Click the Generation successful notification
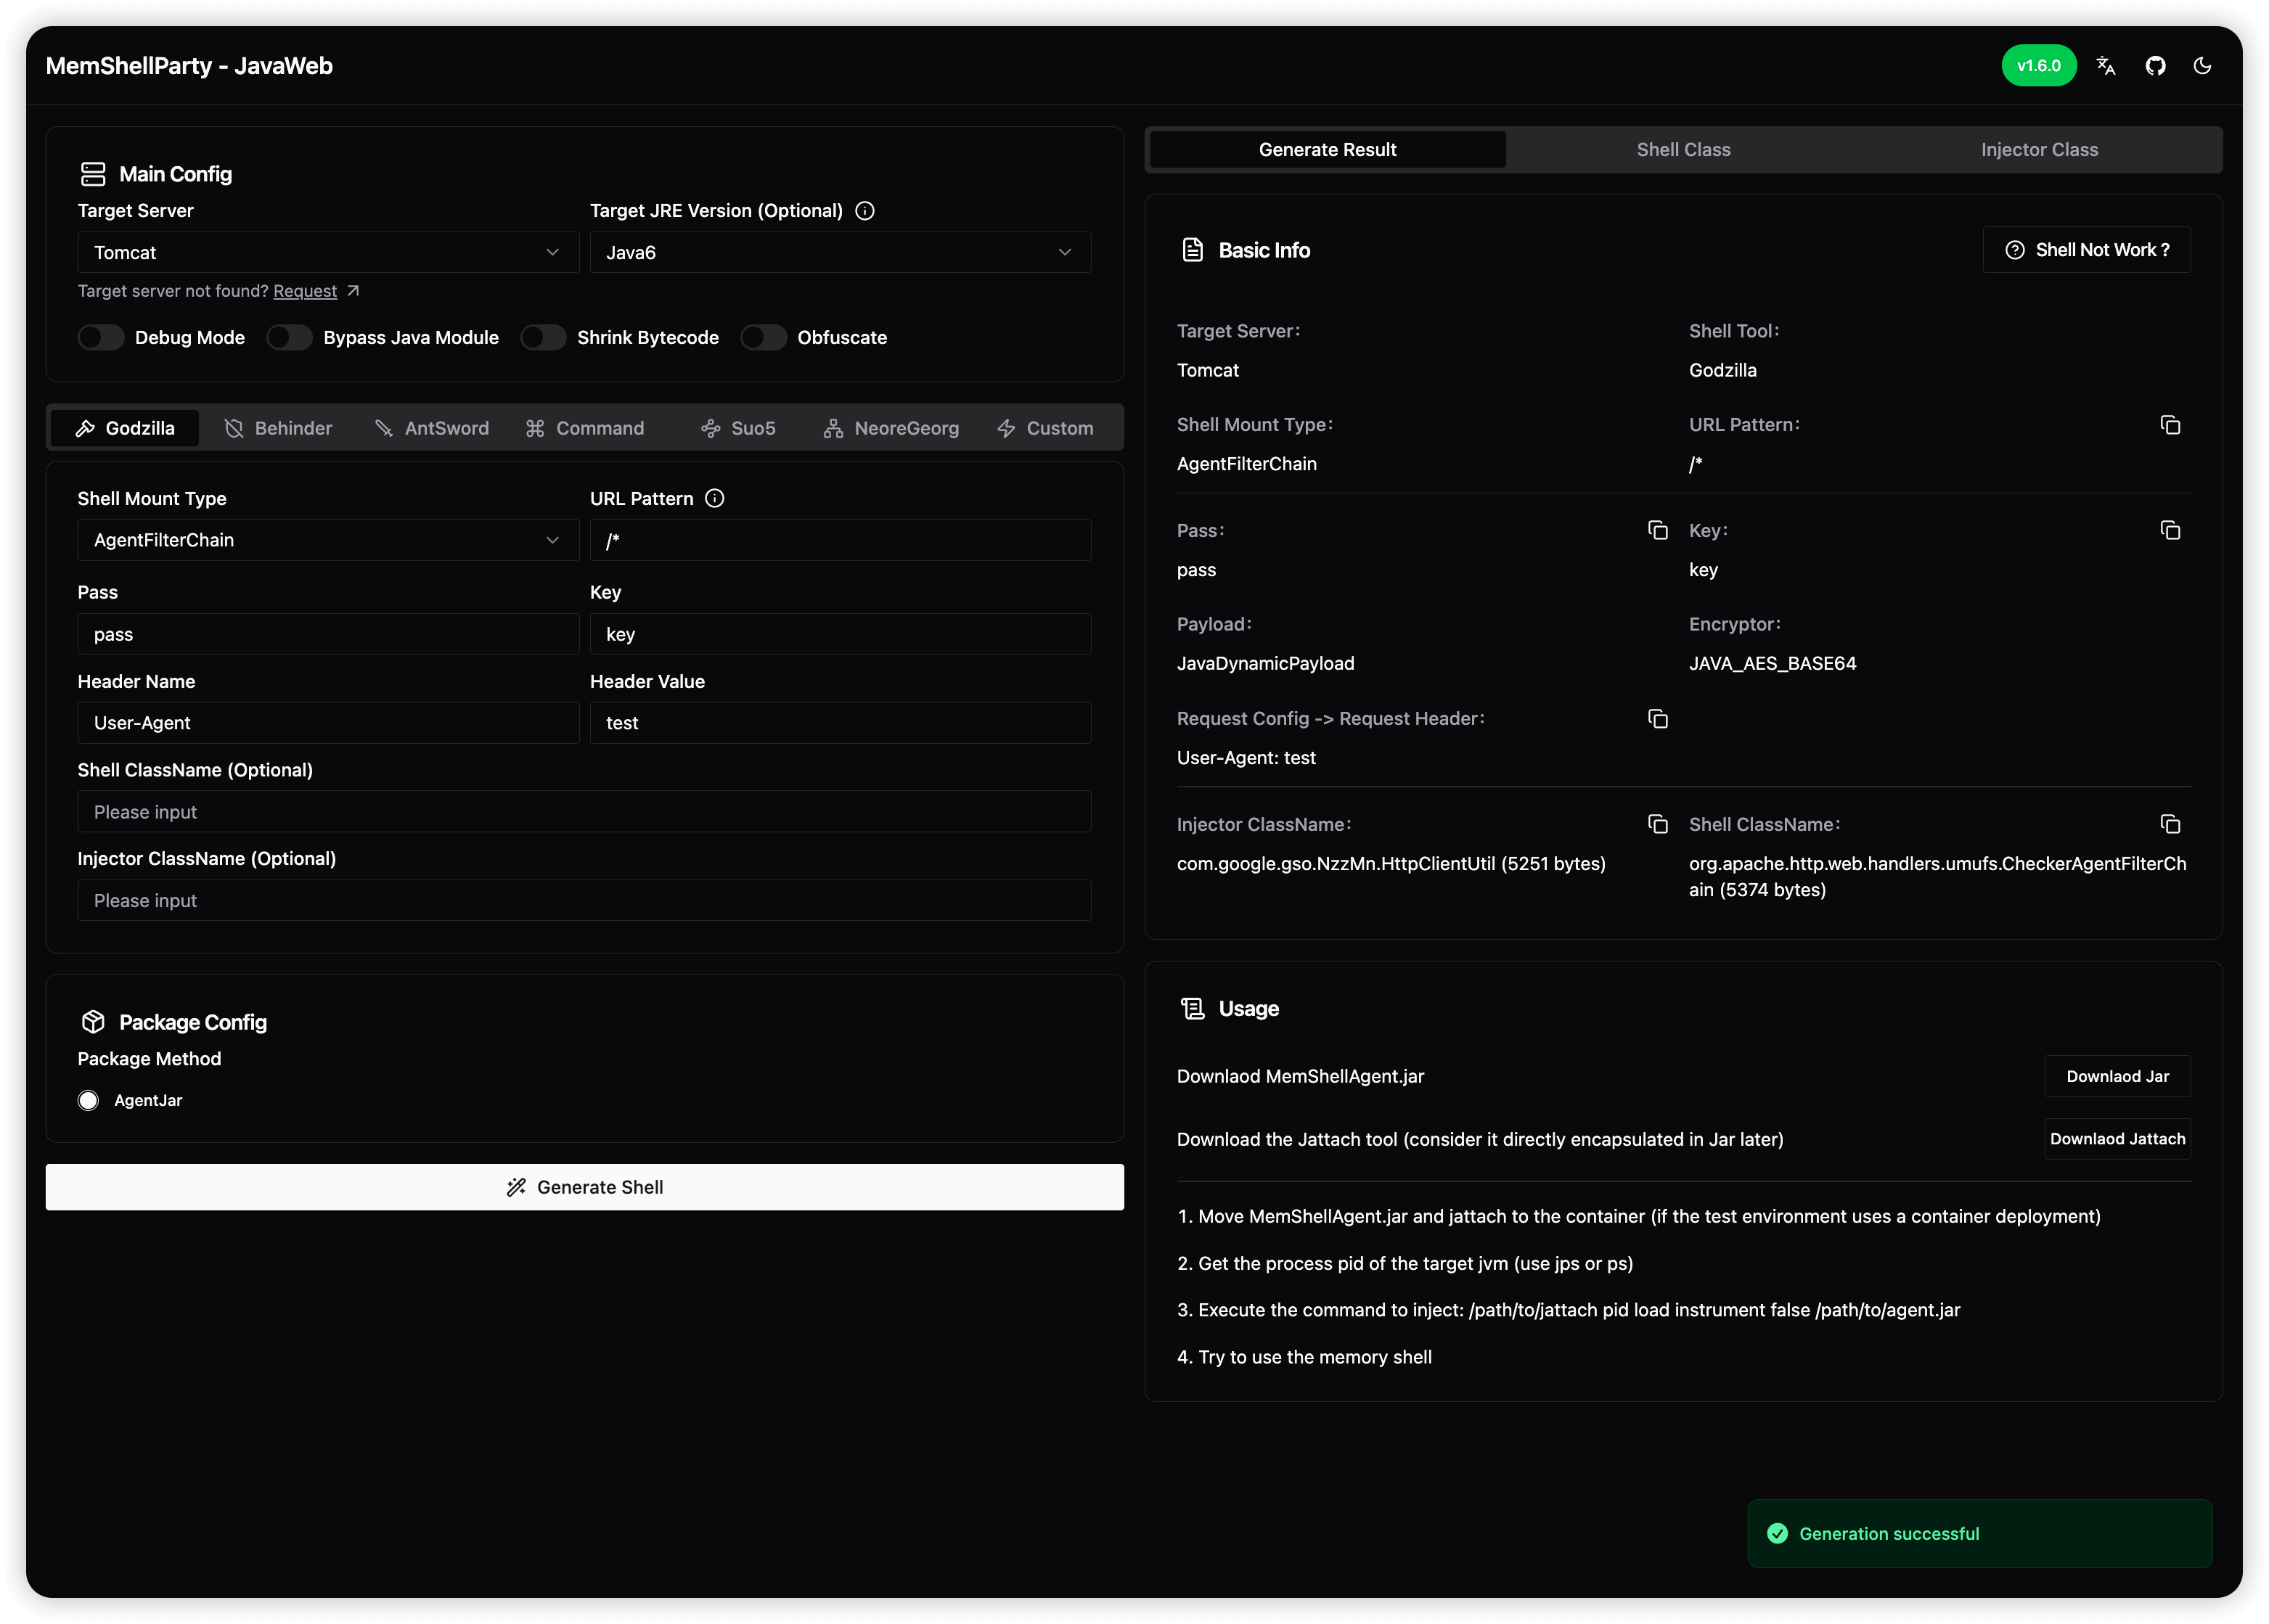This screenshot has height=1624, width=2269. (1979, 1533)
